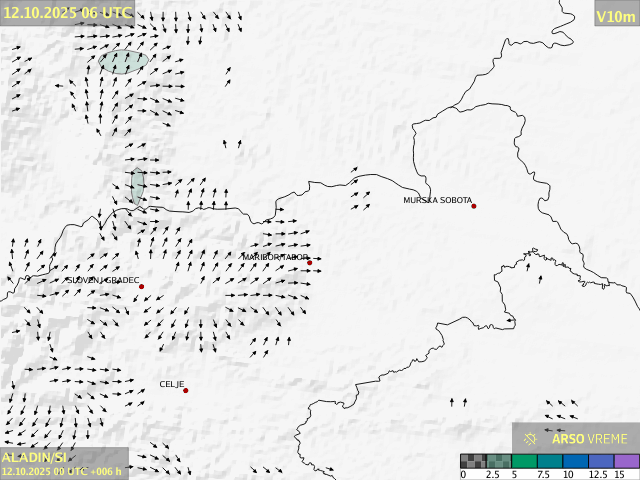Click the ALADIN/SI model label
This screenshot has height=480, width=640.
(34, 457)
